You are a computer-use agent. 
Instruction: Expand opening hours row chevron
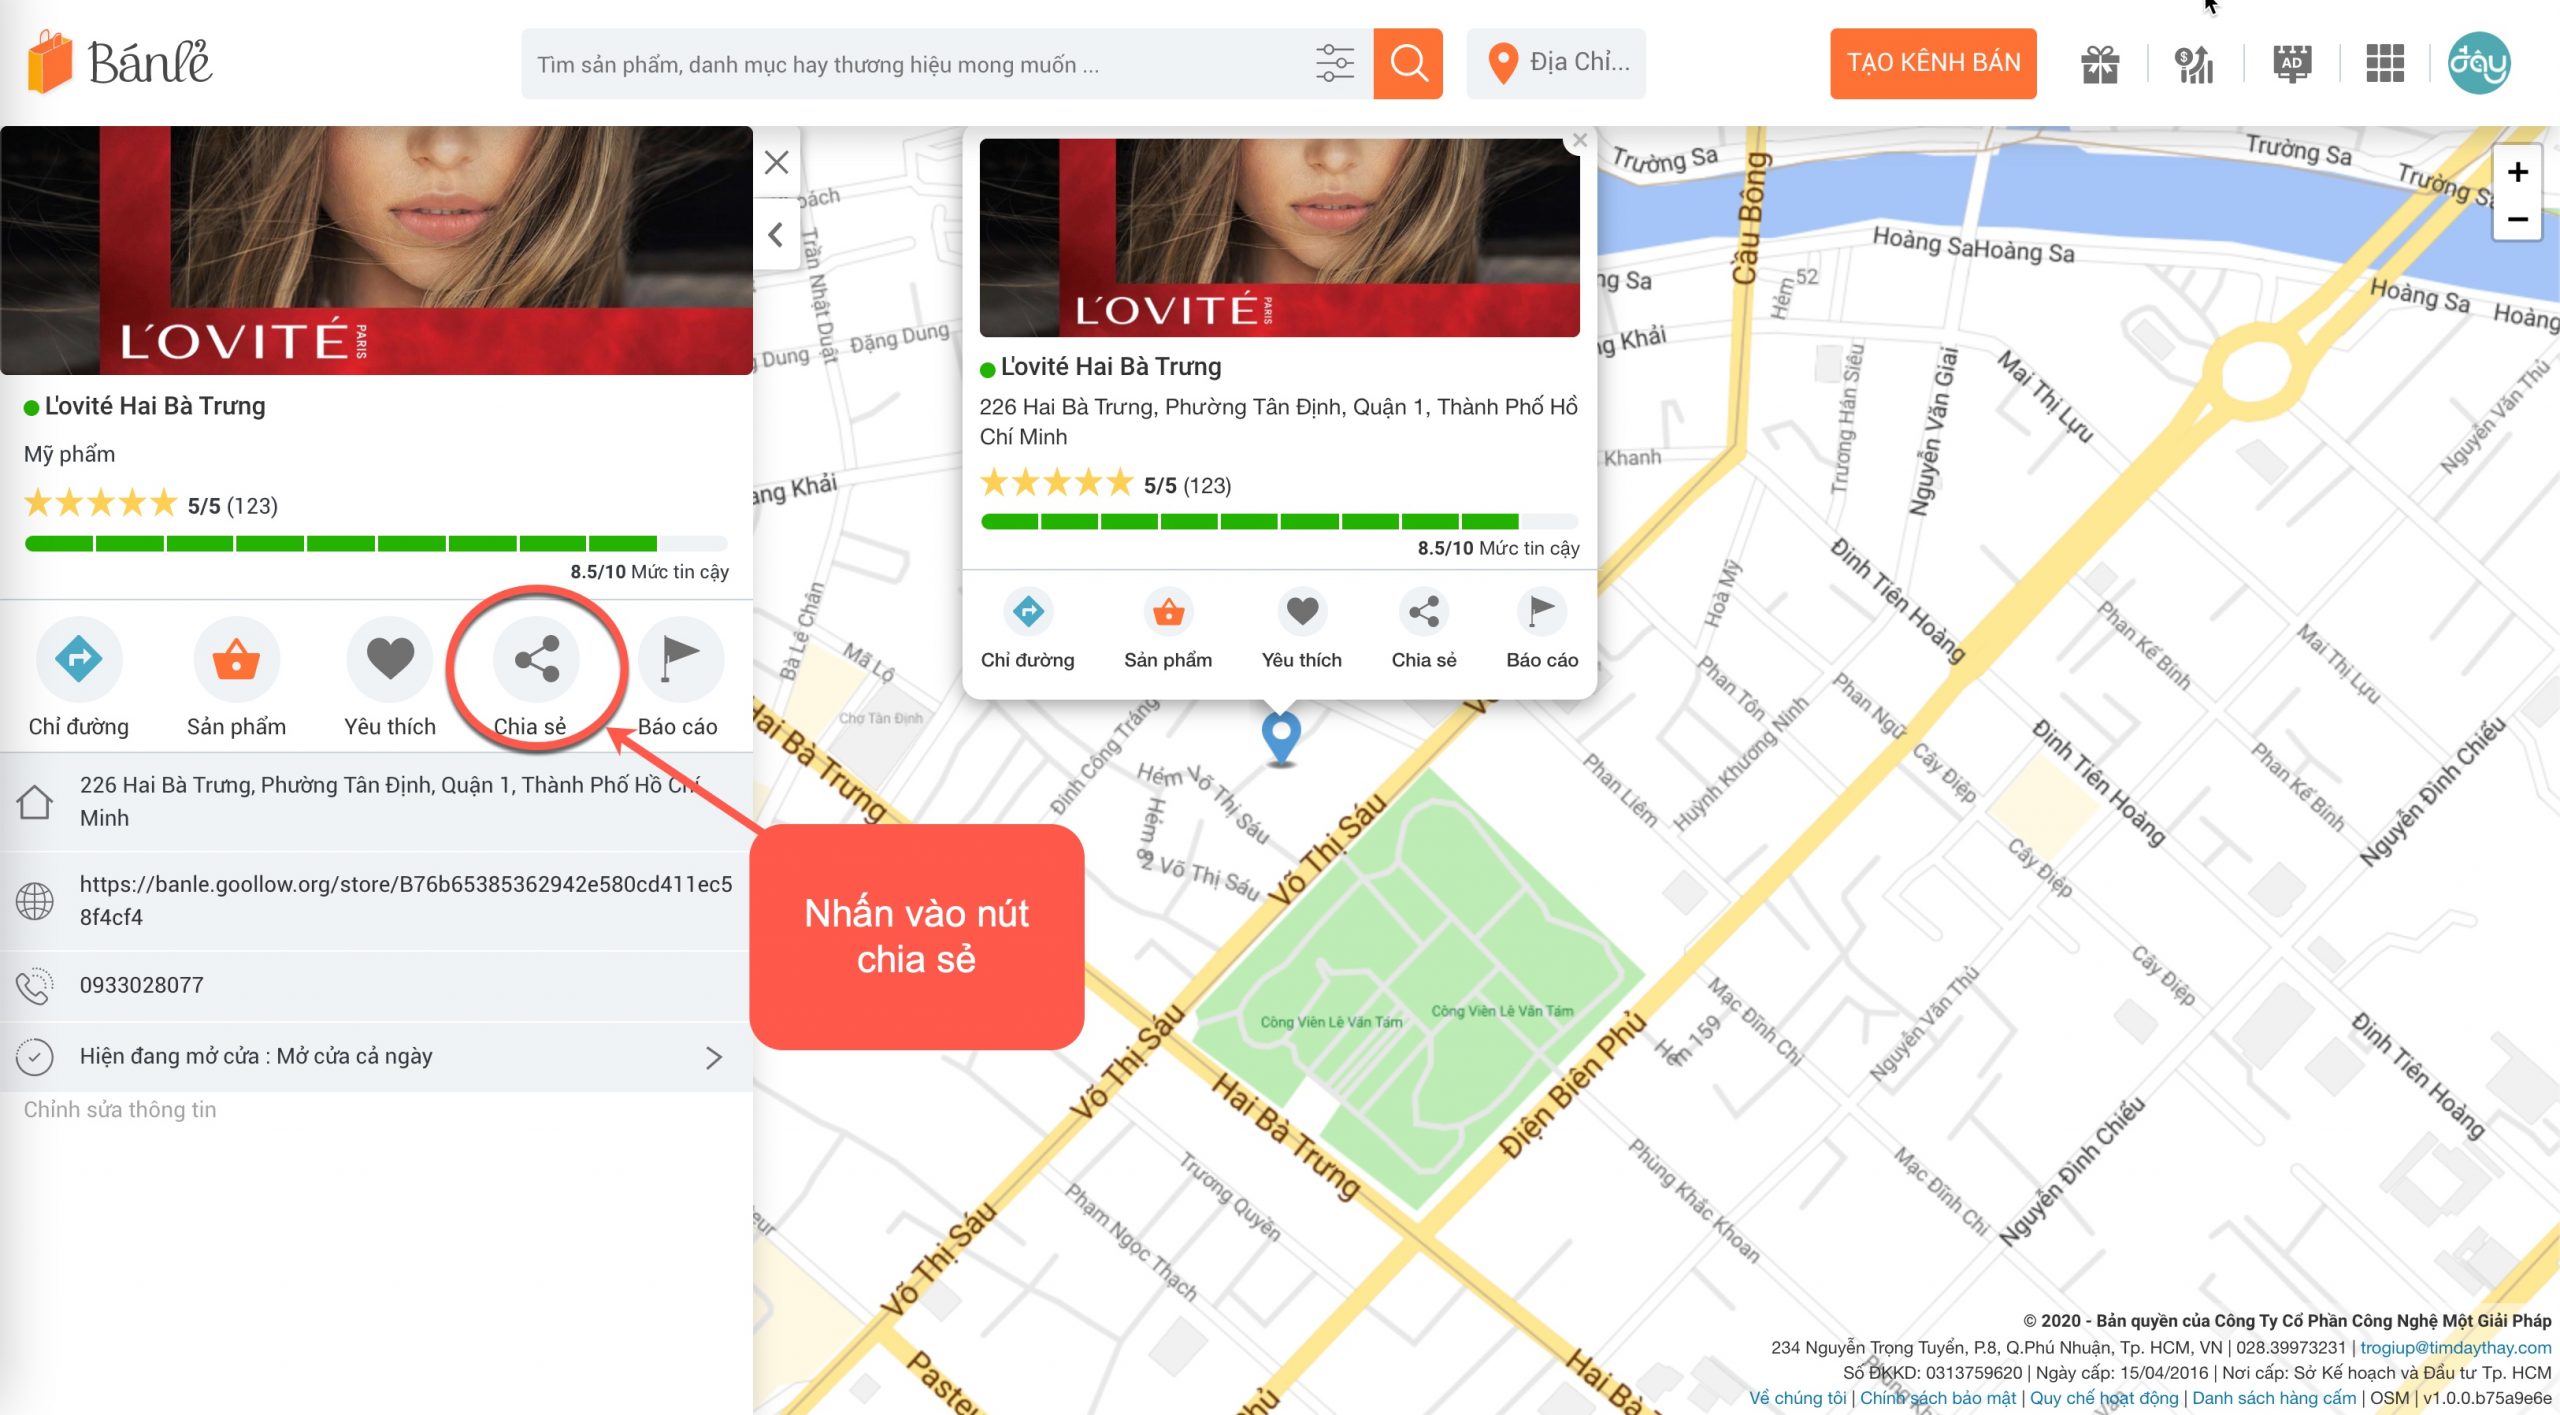(x=713, y=1058)
